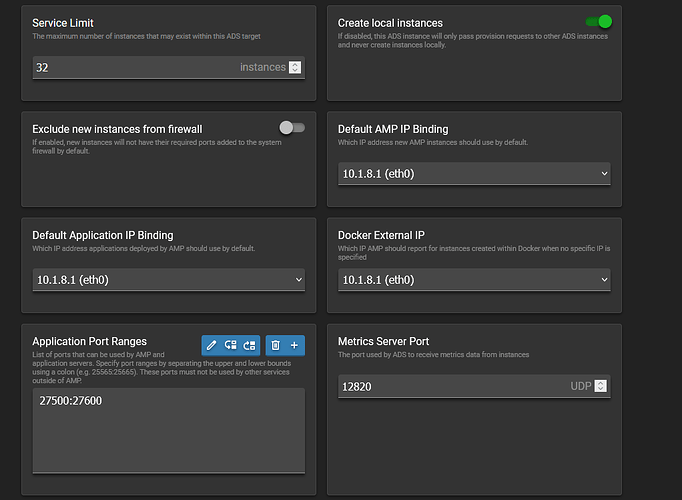Enable Exclude new instances from firewall

pos(291,127)
